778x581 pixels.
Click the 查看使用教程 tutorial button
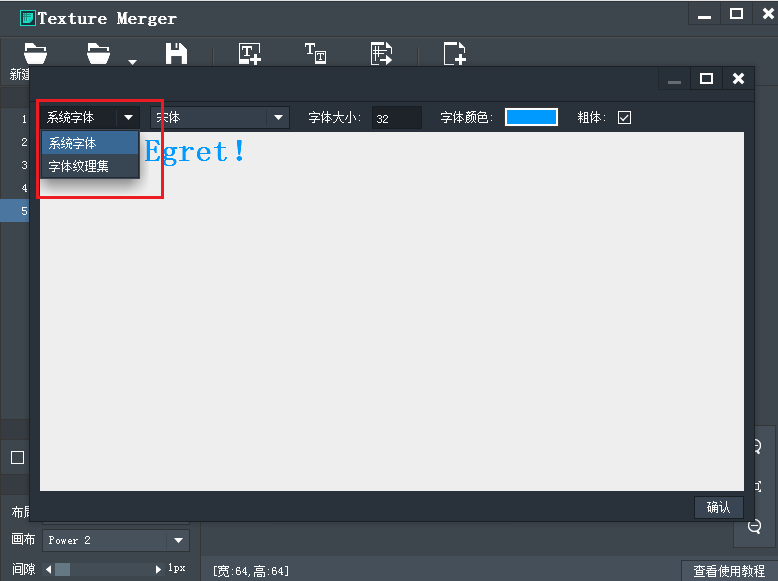(729, 571)
